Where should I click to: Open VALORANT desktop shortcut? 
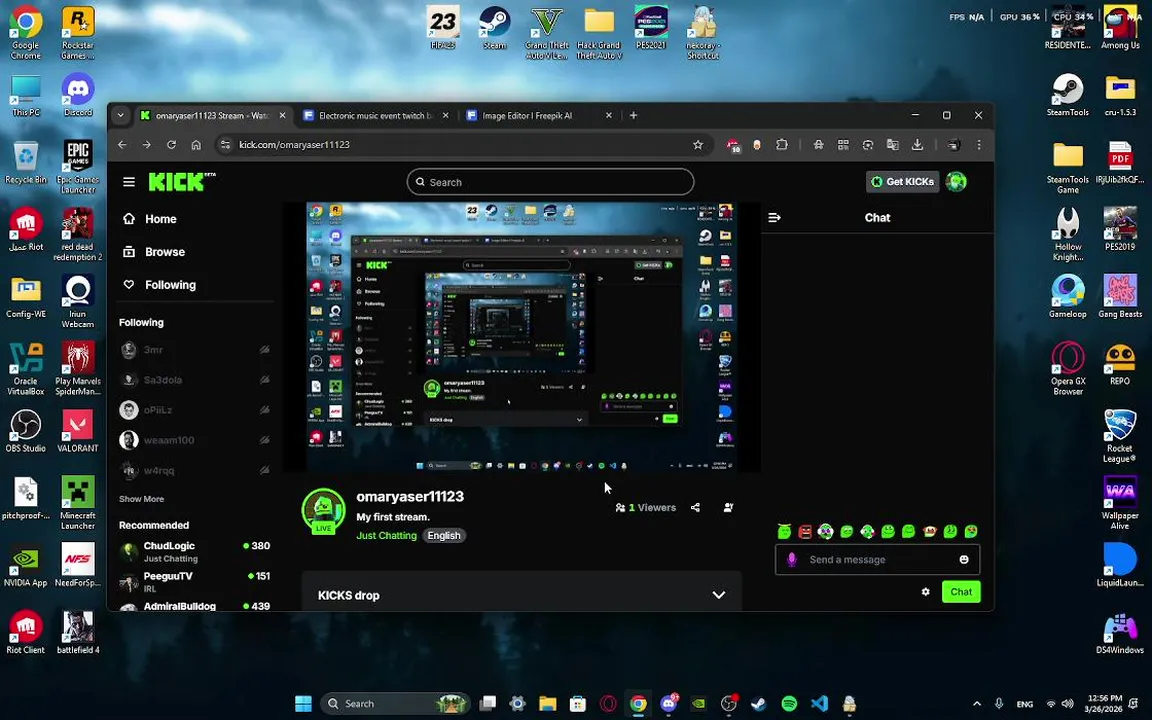[x=77, y=431]
